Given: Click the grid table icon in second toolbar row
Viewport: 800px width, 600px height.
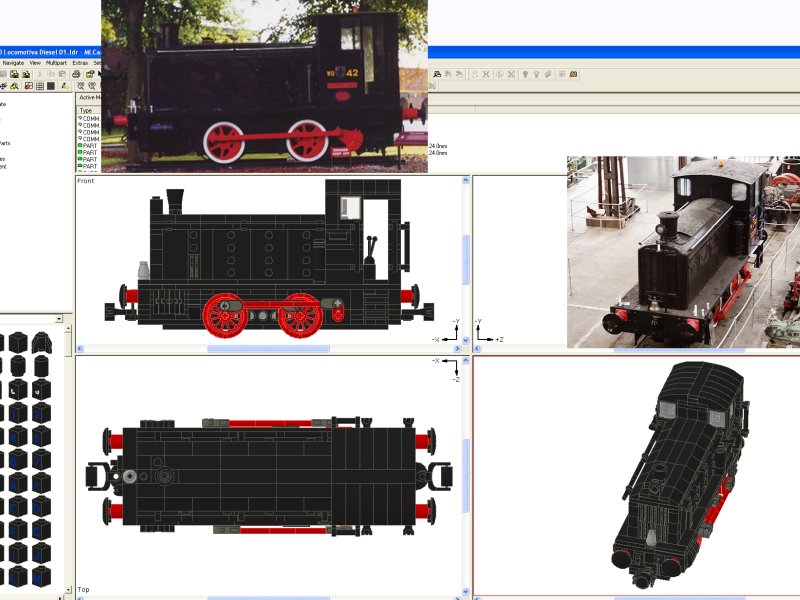Looking at the screenshot, I should pos(40,86).
